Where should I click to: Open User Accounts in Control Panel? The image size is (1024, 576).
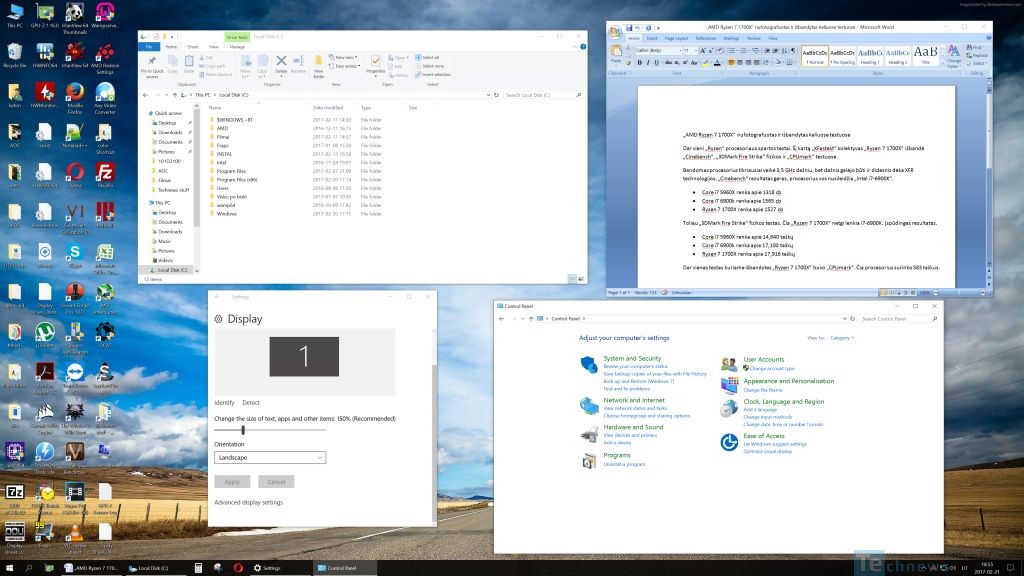tap(763, 359)
